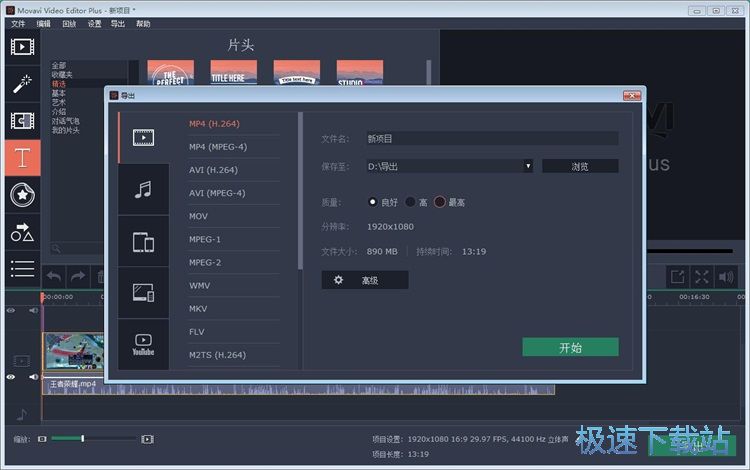Select the Highest quality radio button
The height and width of the screenshot is (470, 750).
pyautogui.click(x=439, y=202)
